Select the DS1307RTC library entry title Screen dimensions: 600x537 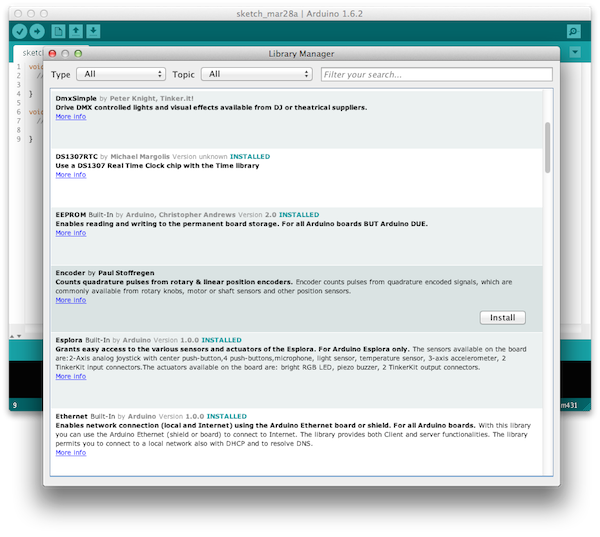pyautogui.click(x=77, y=157)
